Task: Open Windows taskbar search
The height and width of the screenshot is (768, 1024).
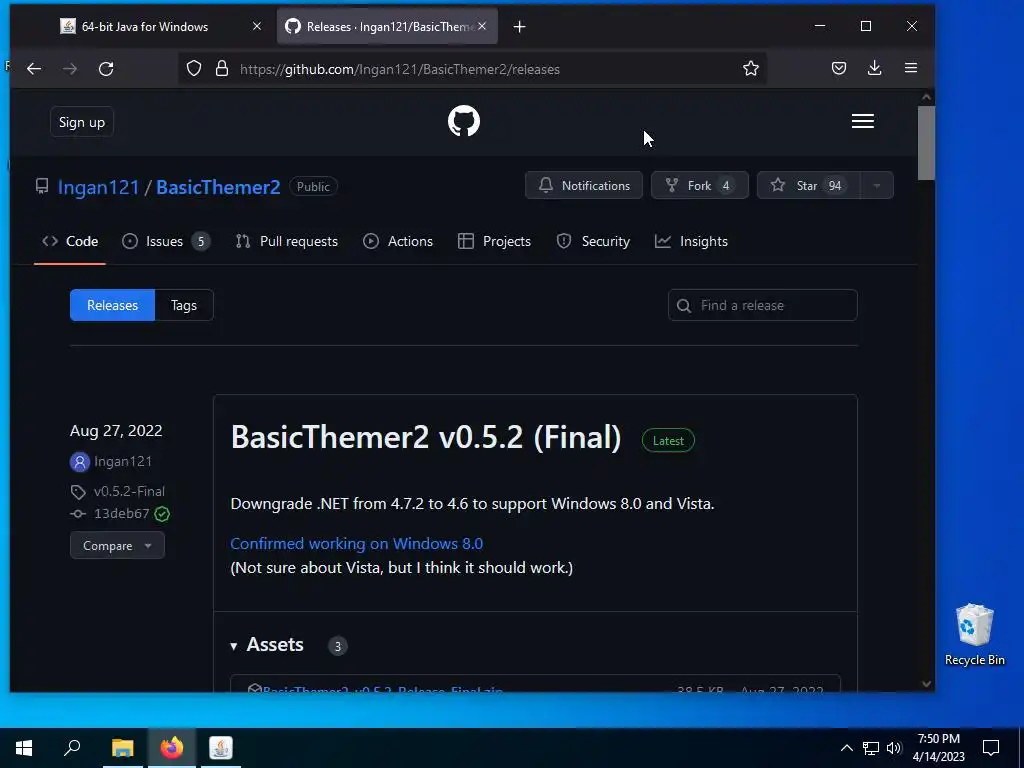Action: (72, 748)
